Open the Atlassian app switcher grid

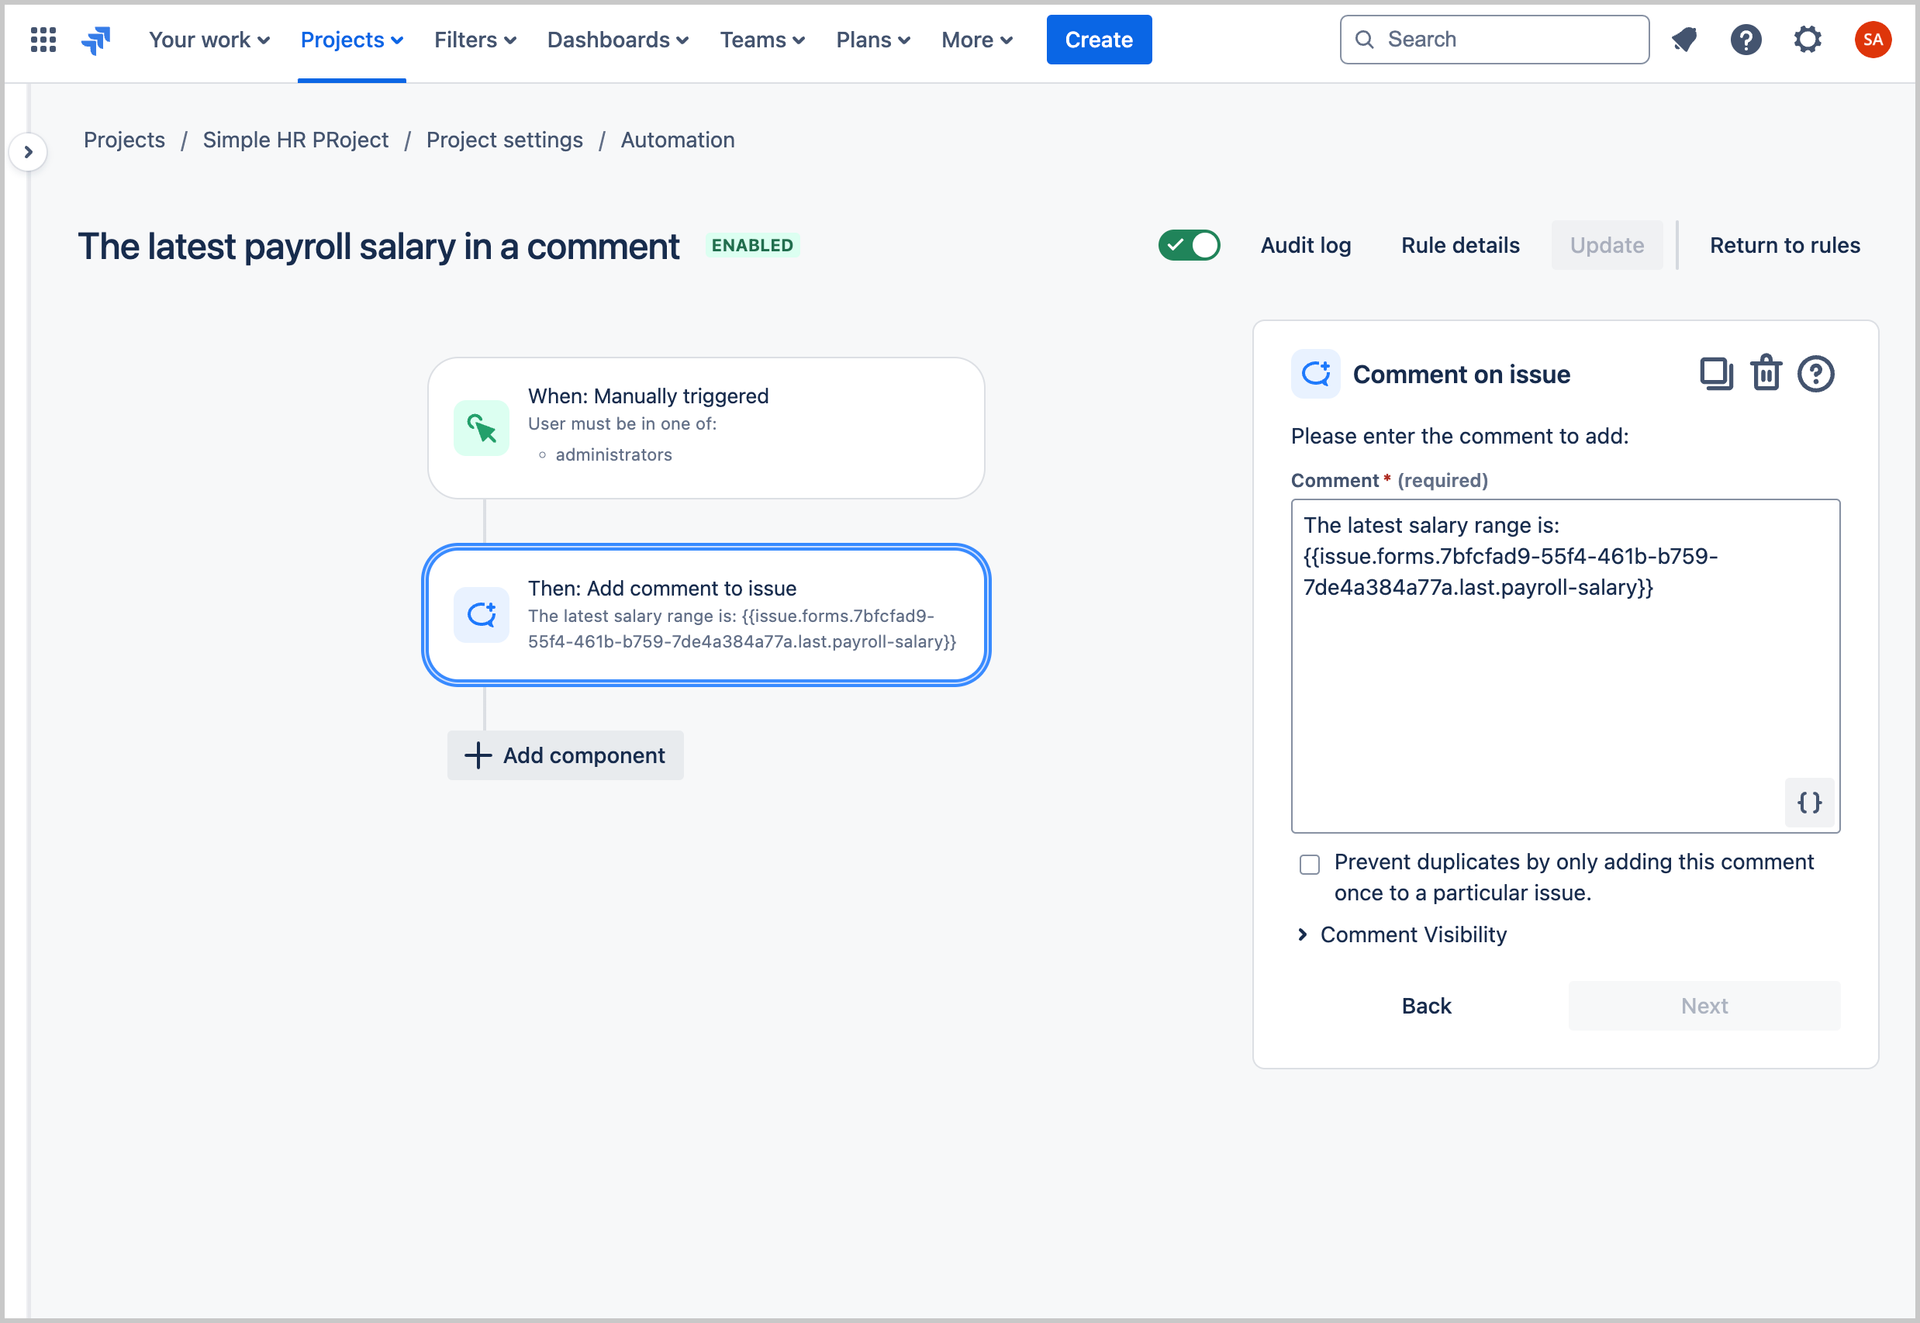(x=42, y=39)
